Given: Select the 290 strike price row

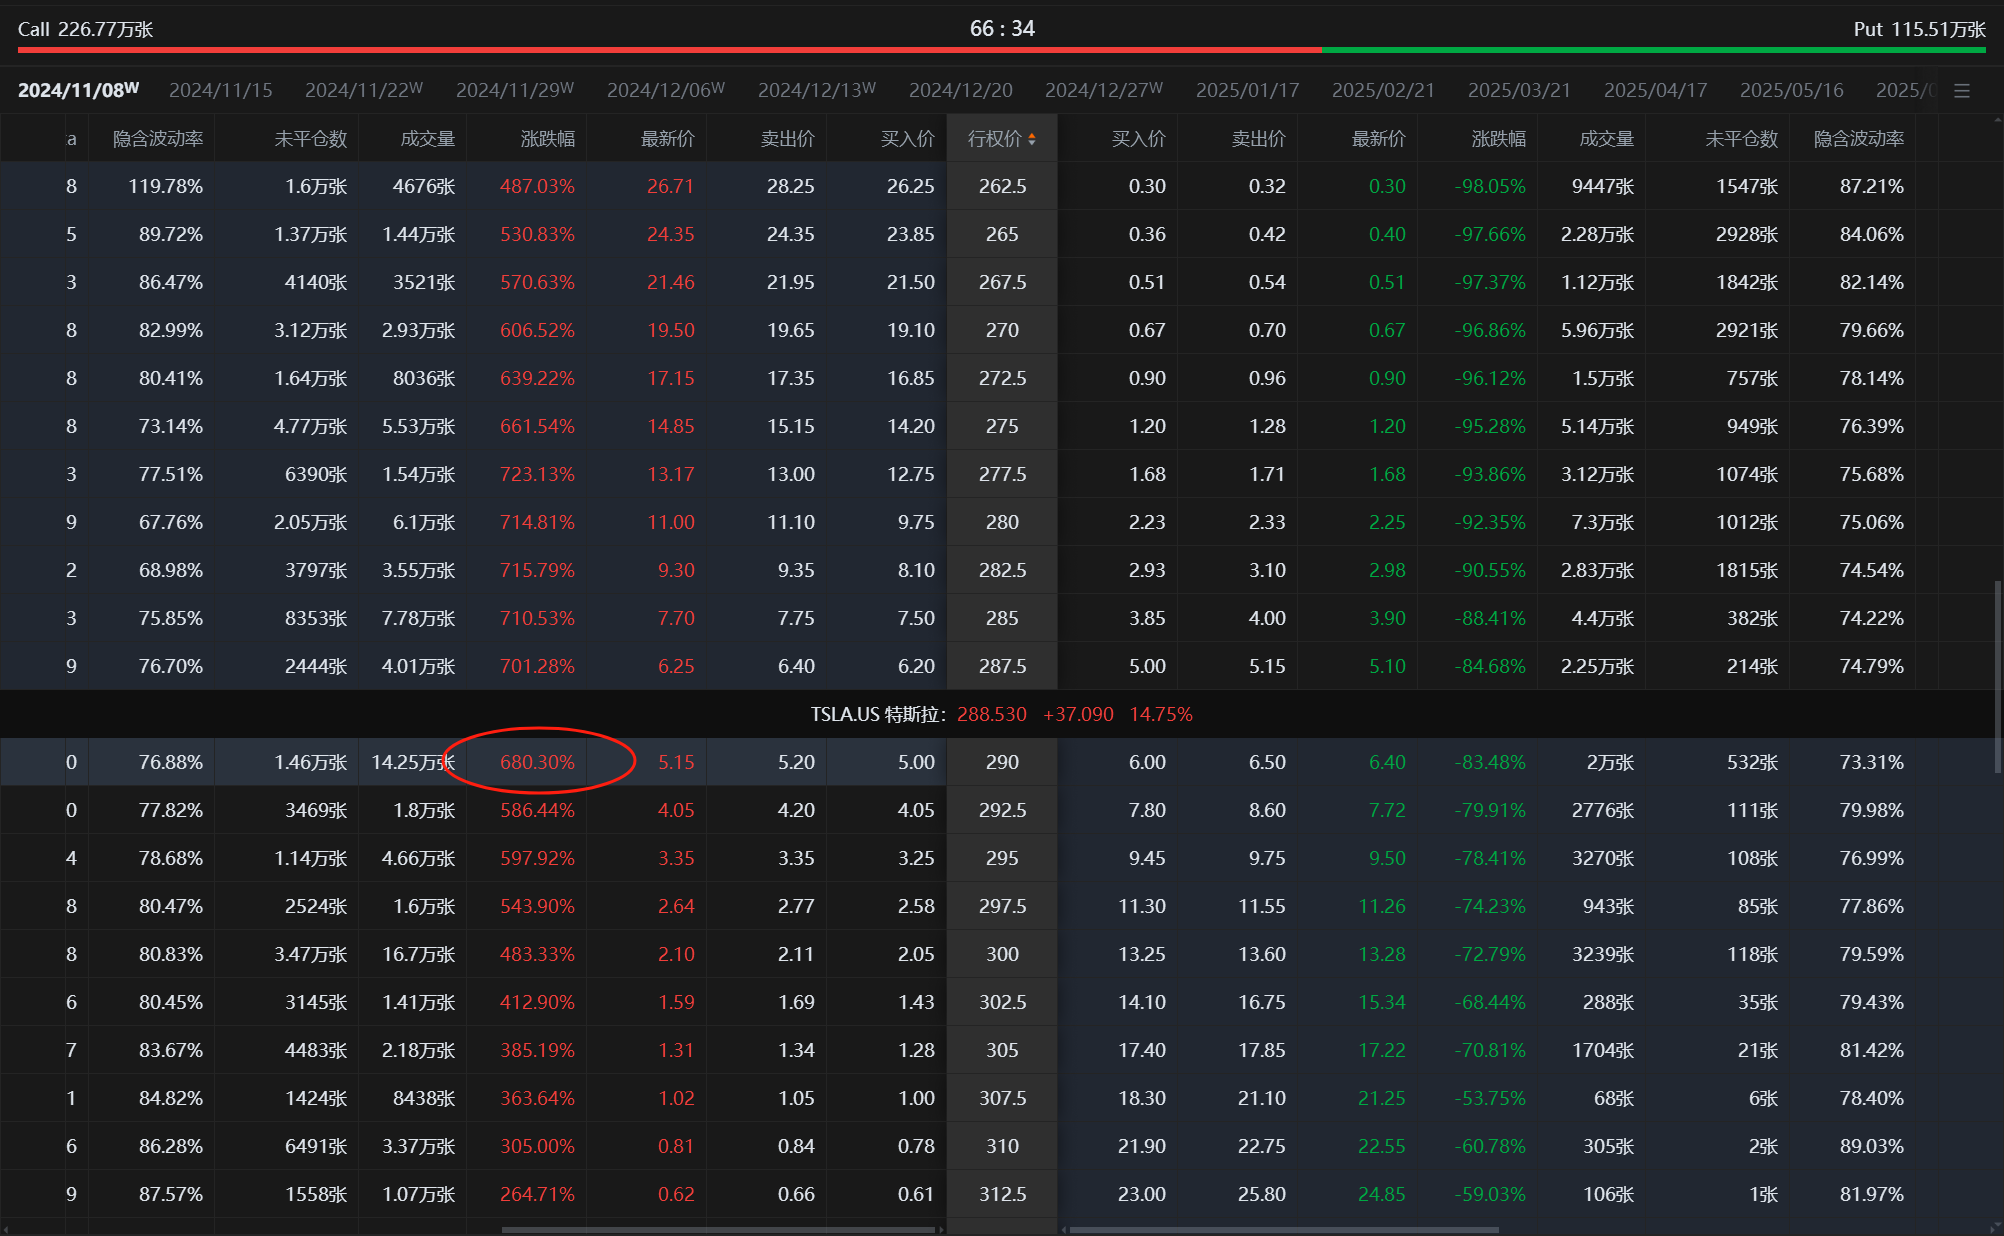Looking at the screenshot, I should click(x=1001, y=762).
